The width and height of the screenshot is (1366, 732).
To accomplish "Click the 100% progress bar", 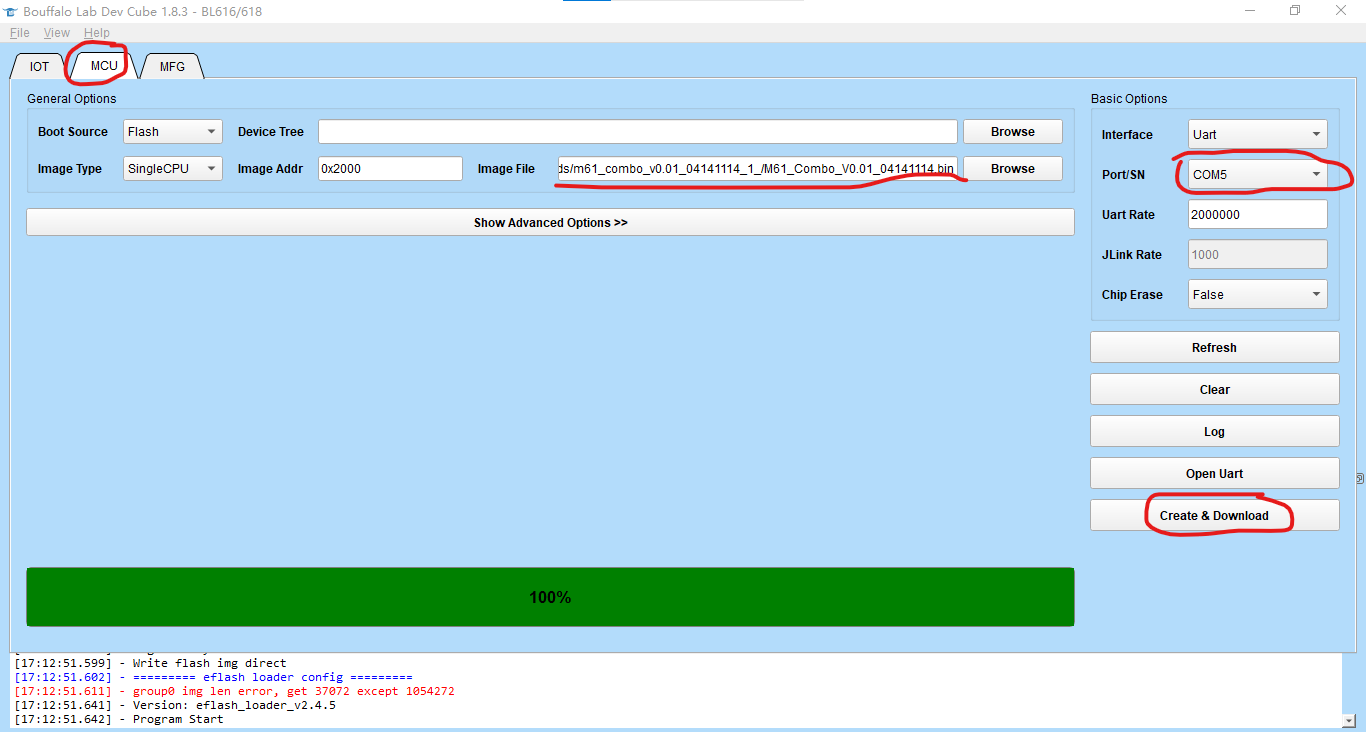I will (x=551, y=598).
